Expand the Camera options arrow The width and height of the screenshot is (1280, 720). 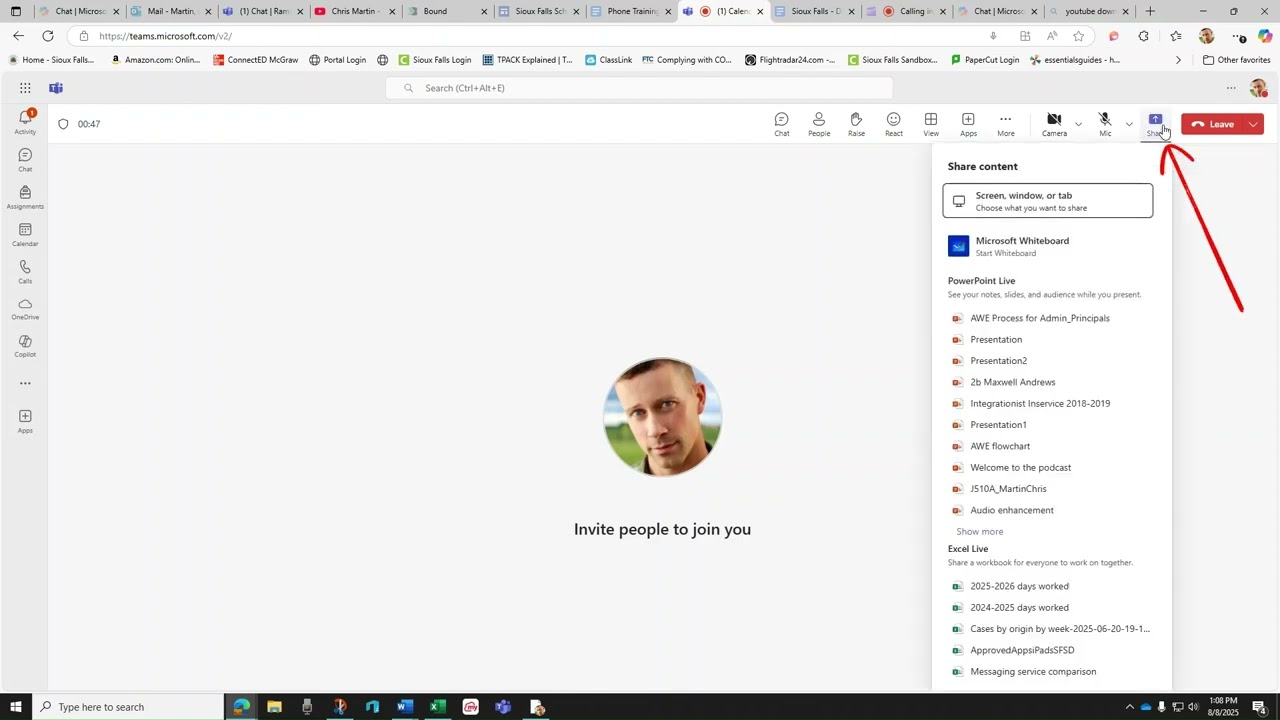point(1078,124)
